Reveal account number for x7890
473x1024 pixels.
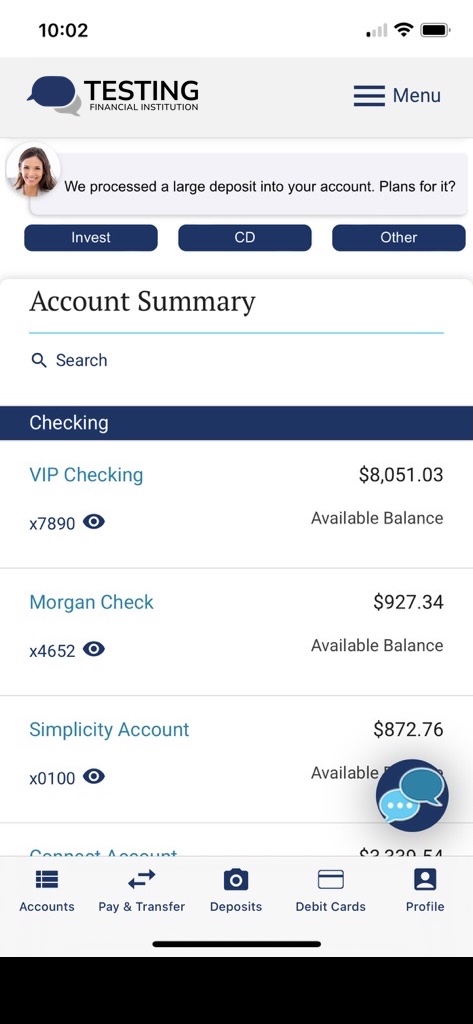(x=94, y=522)
